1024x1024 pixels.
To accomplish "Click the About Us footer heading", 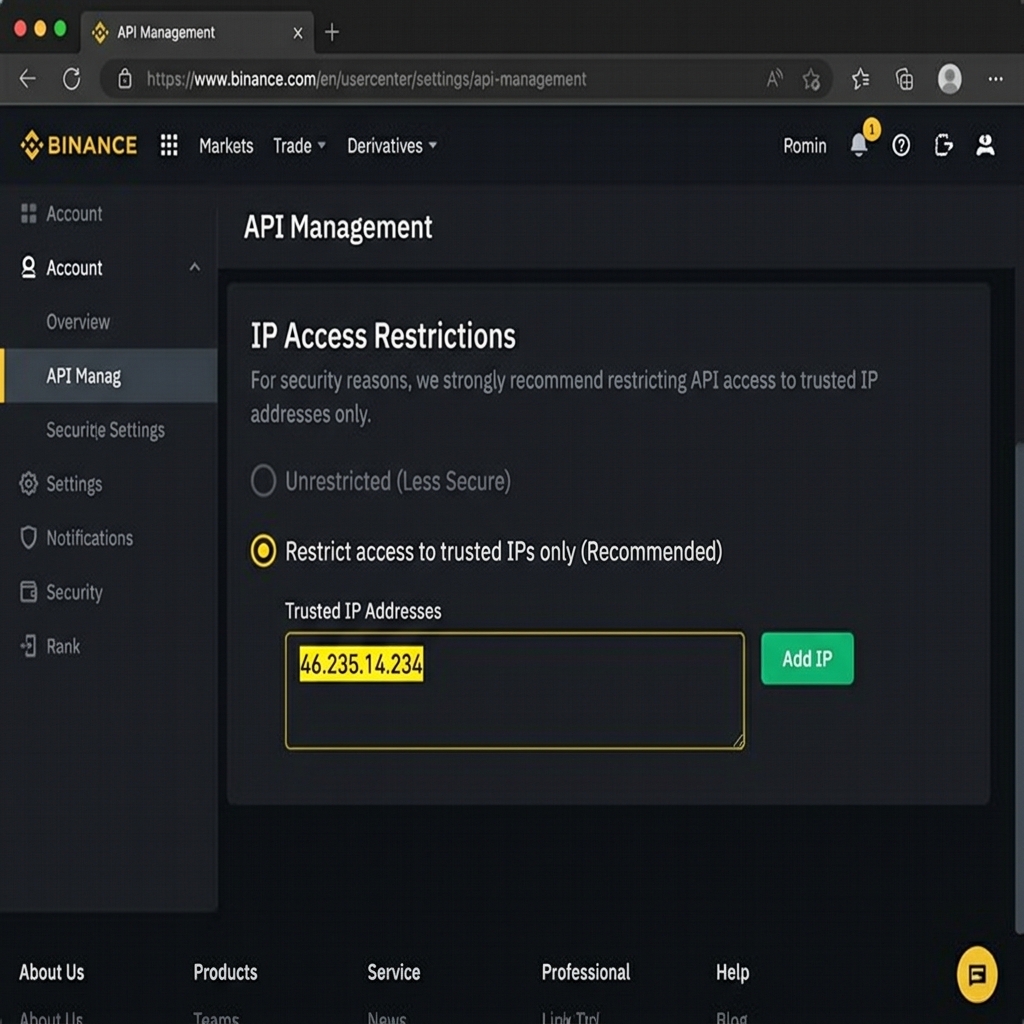I will pos(52,972).
